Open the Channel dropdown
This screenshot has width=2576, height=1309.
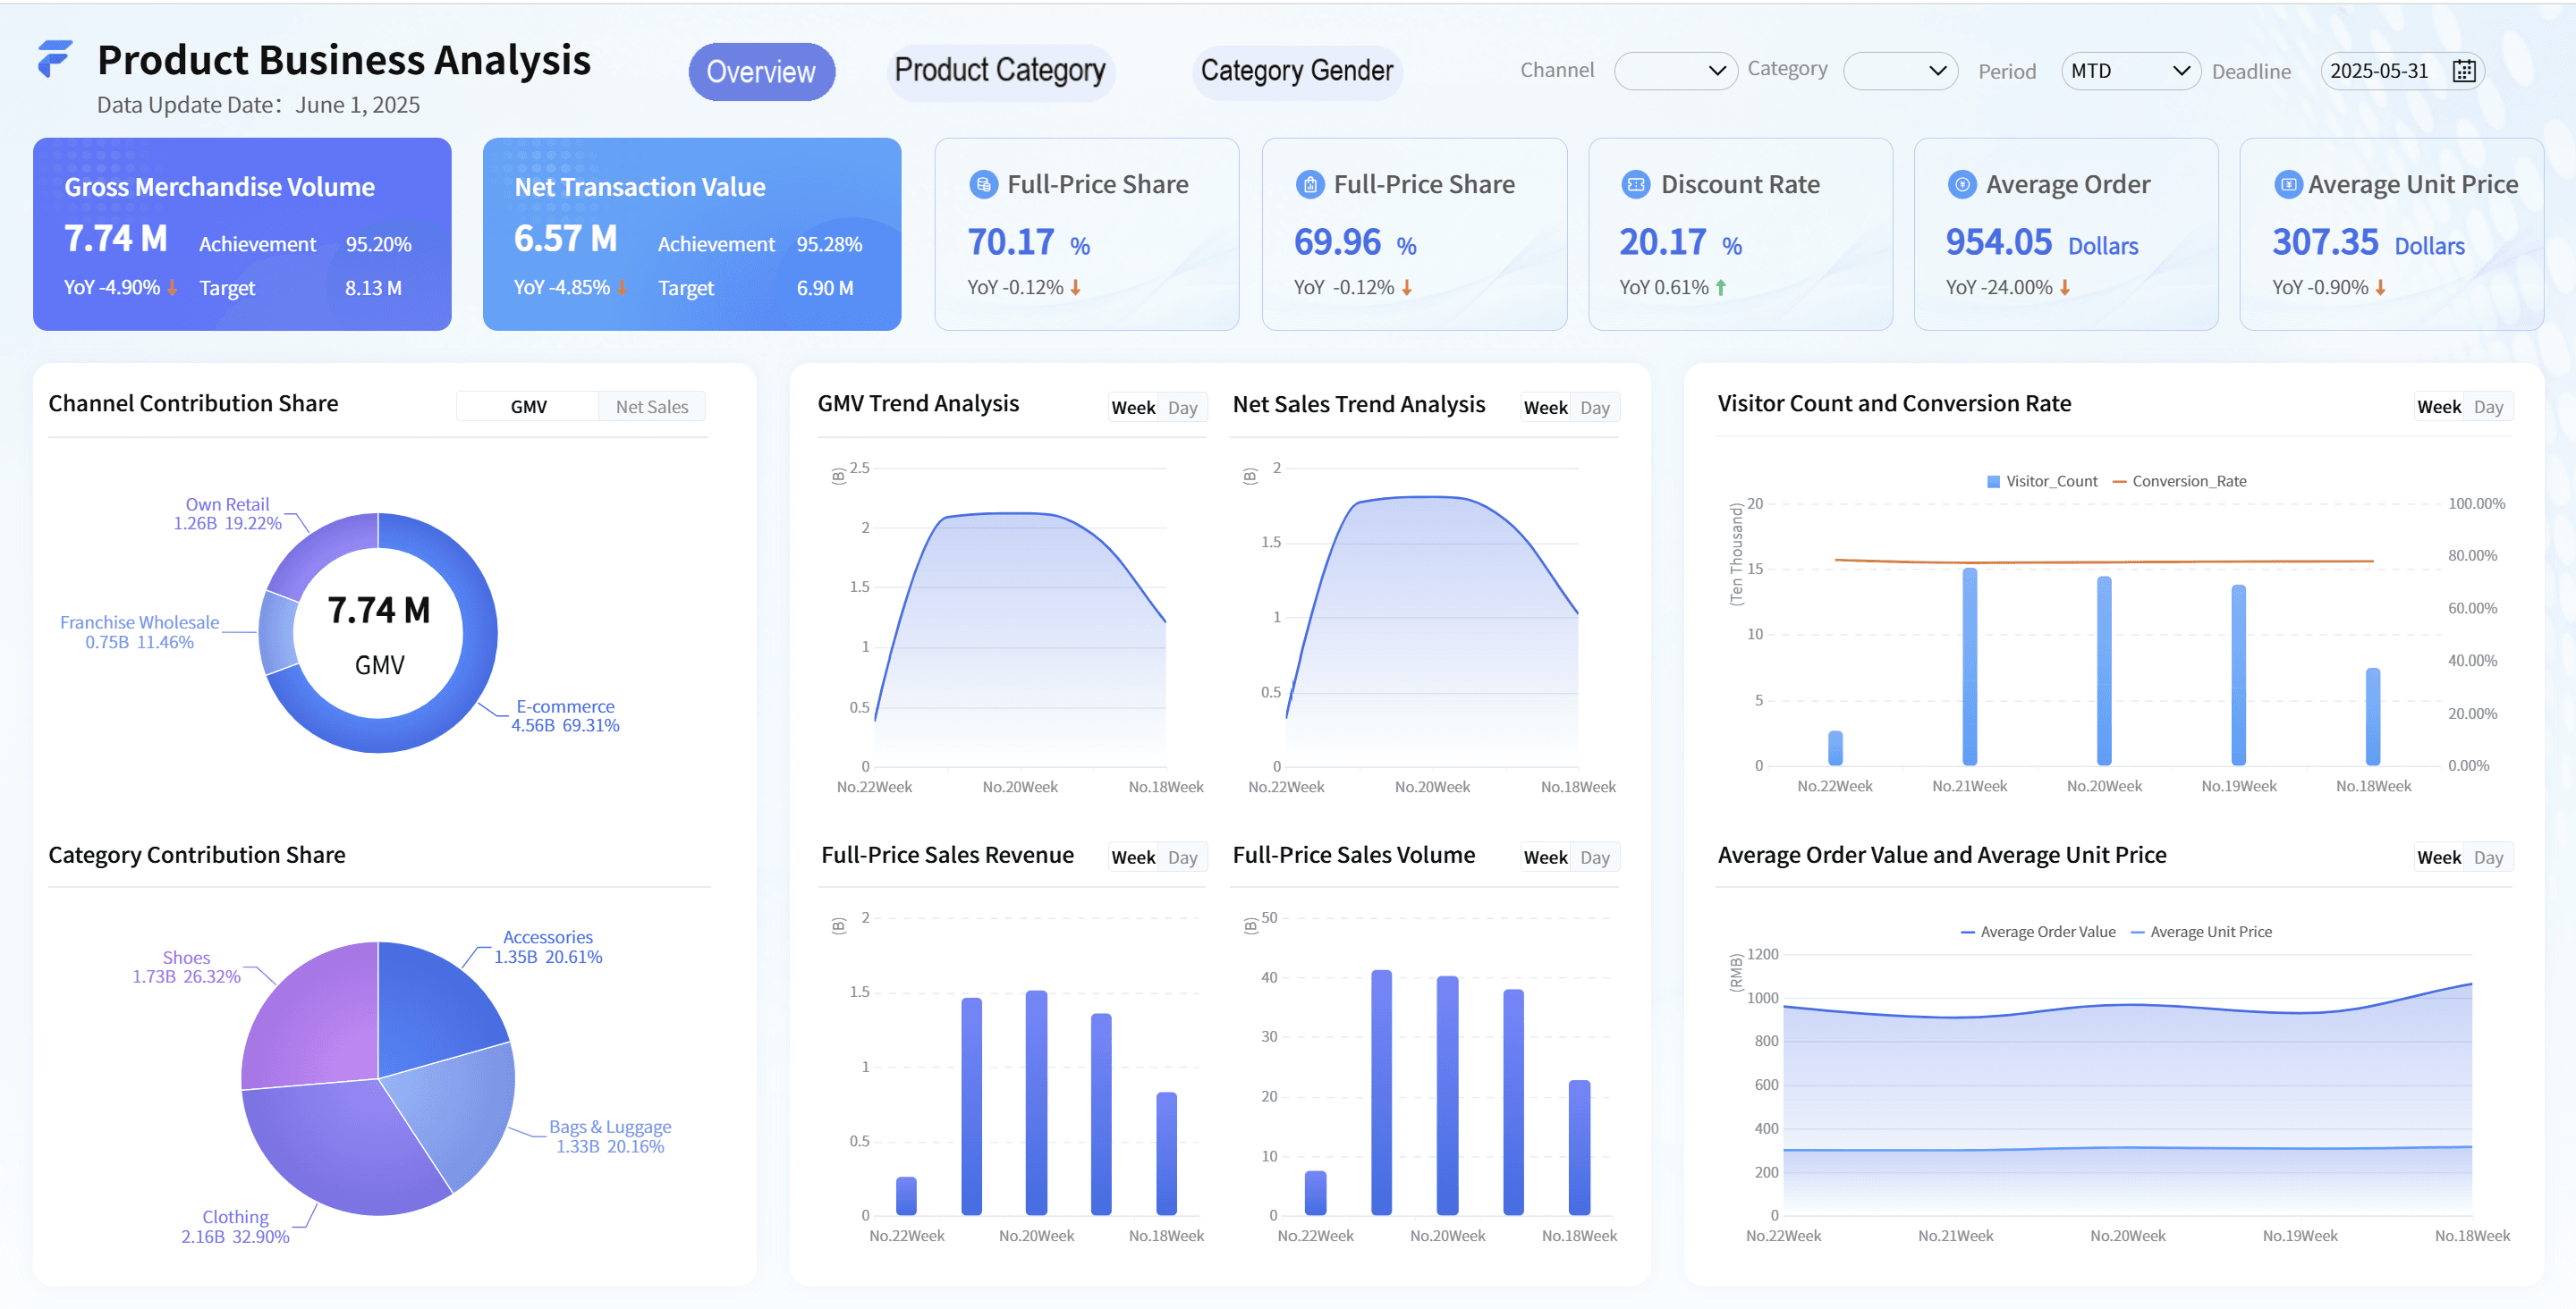(x=1675, y=71)
